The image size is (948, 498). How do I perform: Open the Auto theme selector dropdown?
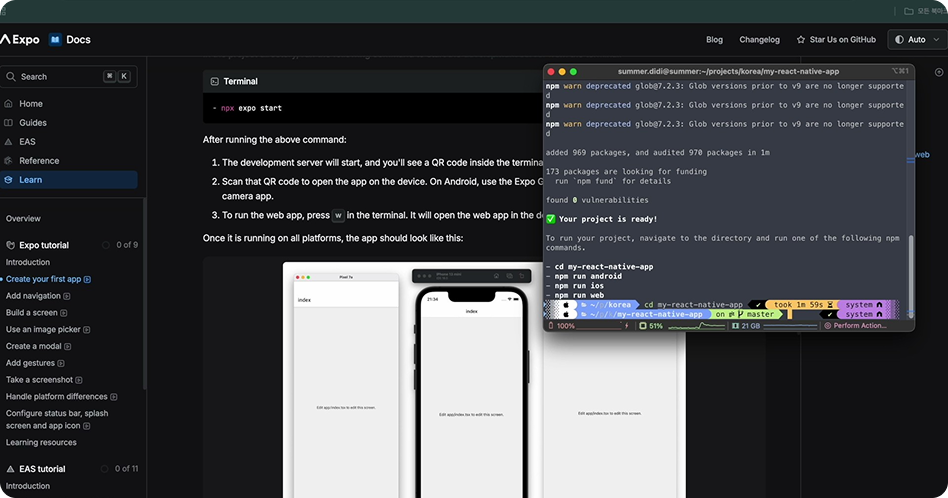[x=915, y=40]
